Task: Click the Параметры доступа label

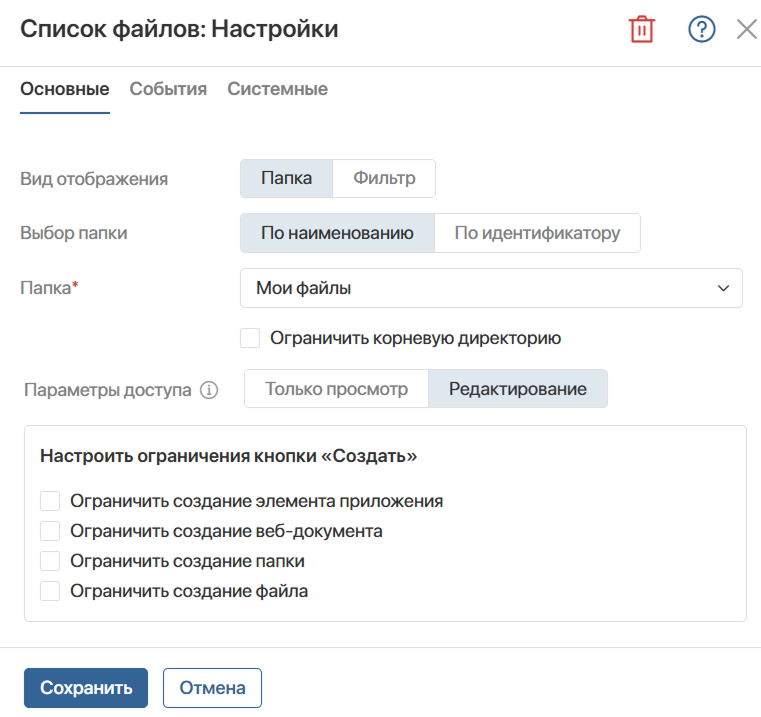Action: (x=108, y=390)
